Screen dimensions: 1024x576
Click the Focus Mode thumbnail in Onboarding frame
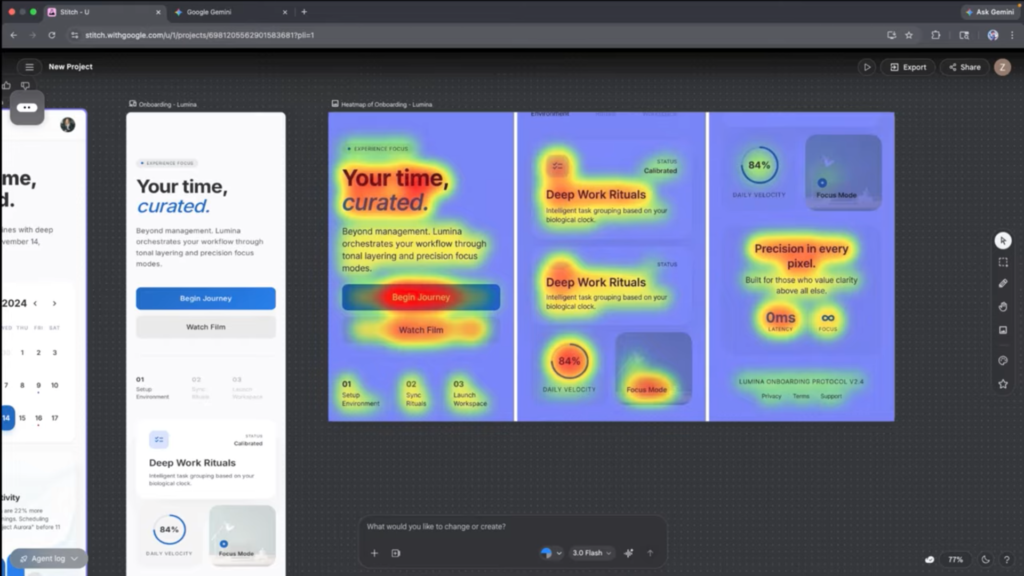coord(242,534)
